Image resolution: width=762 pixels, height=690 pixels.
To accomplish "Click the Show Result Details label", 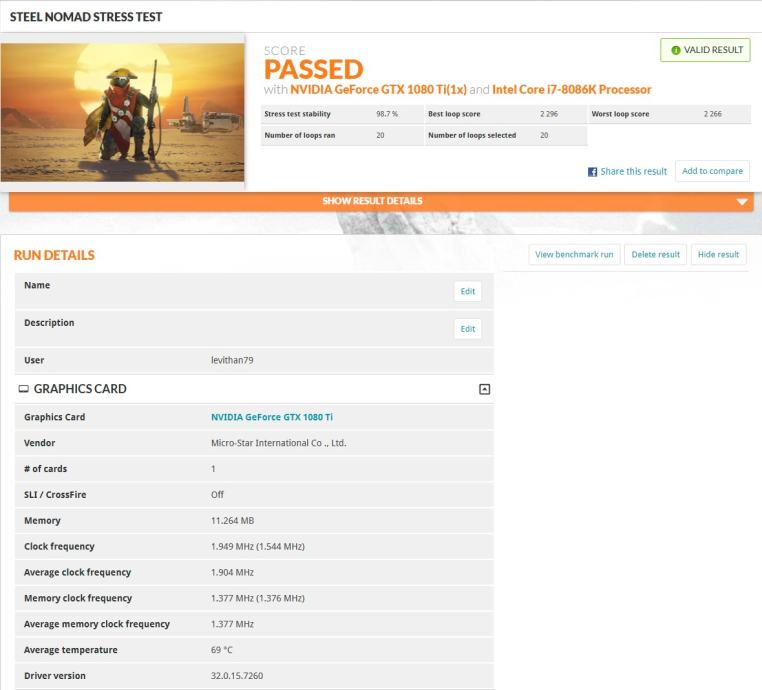I will (x=372, y=201).
